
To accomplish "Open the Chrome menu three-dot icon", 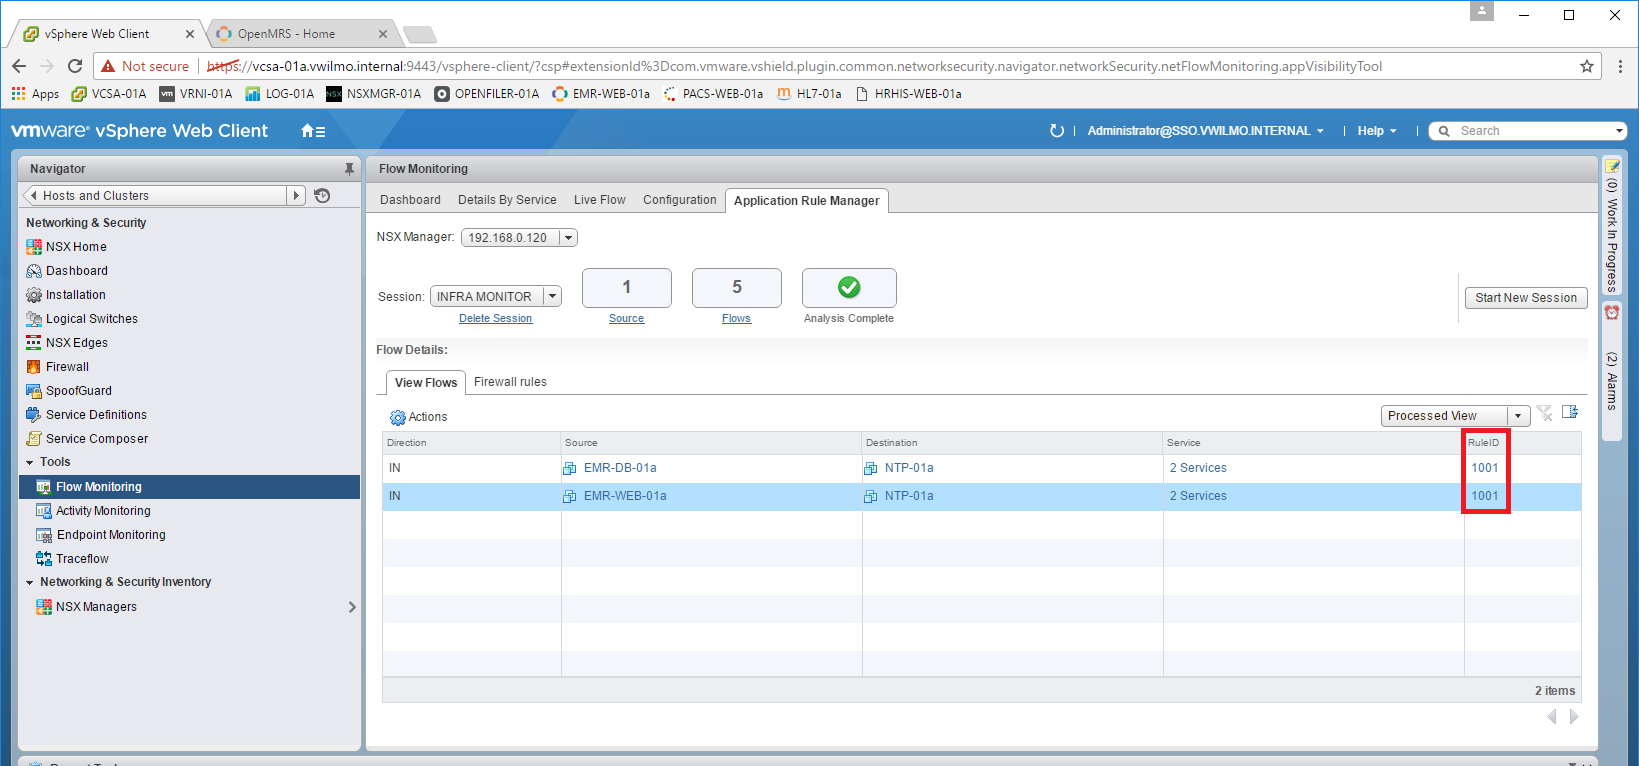I will tap(1620, 66).
